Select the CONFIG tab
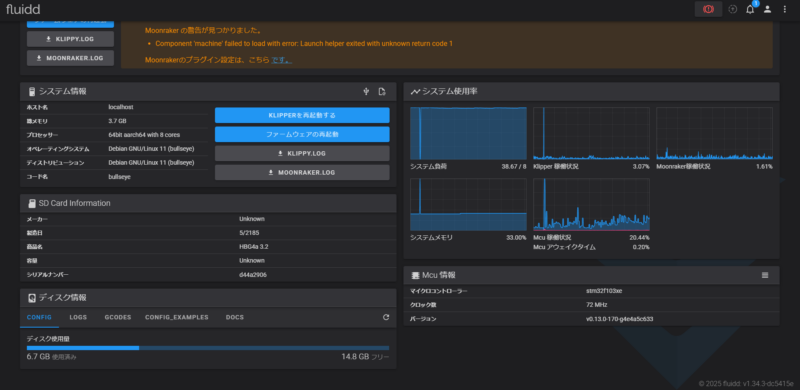Image resolution: width=800 pixels, height=390 pixels. point(39,317)
